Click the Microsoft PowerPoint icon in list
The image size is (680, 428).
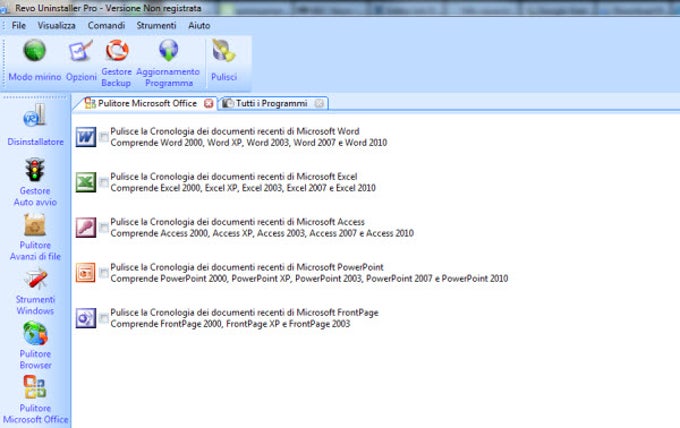86,273
